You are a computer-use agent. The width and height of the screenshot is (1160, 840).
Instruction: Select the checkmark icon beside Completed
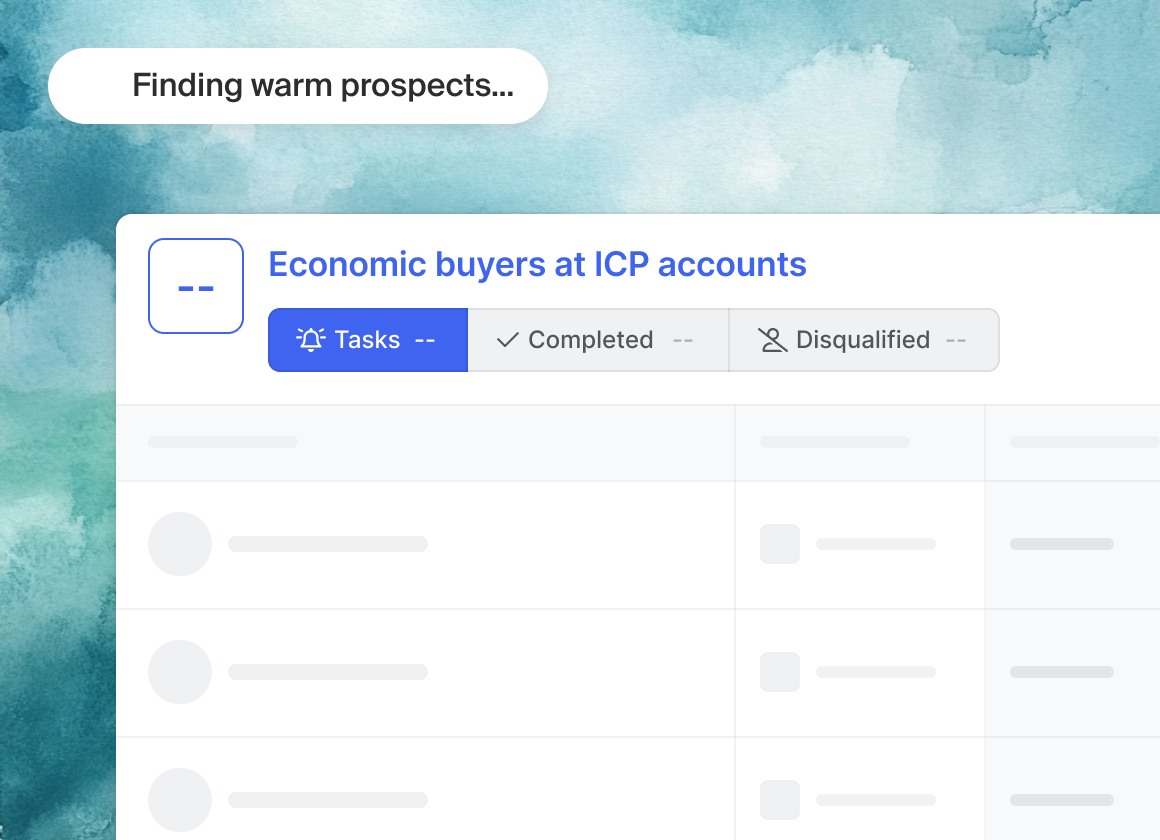(508, 340)
